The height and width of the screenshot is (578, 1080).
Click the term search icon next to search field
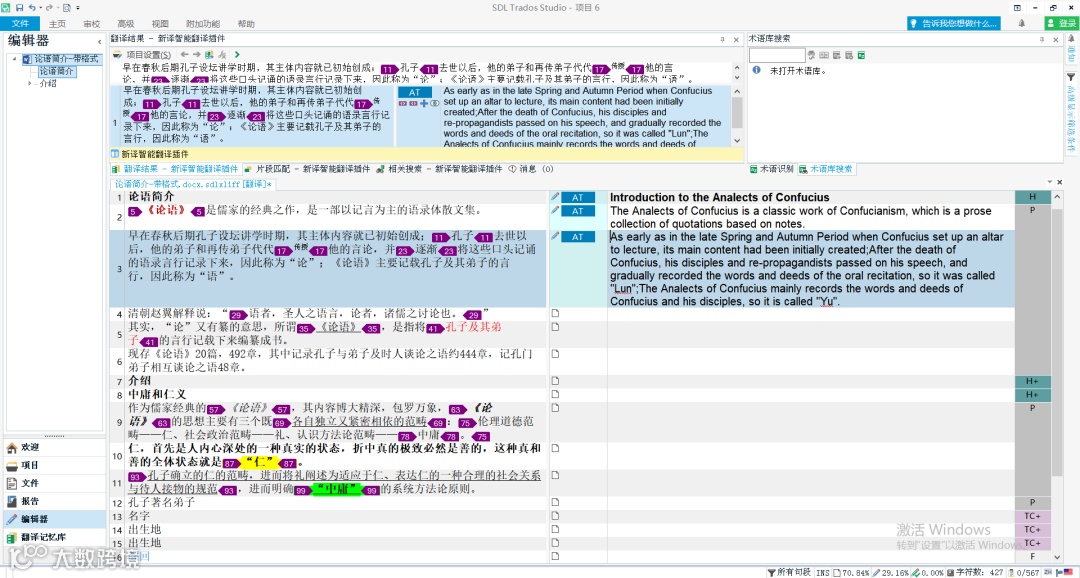(x=812, y=55)
